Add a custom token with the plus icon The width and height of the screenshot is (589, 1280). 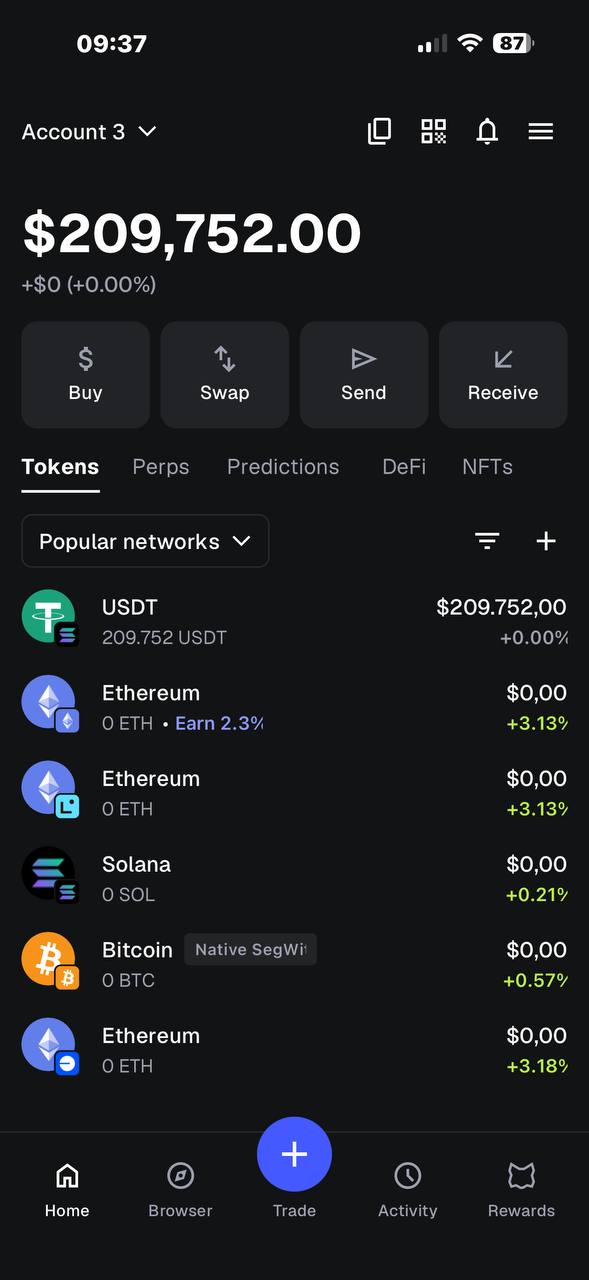[546, 541]
